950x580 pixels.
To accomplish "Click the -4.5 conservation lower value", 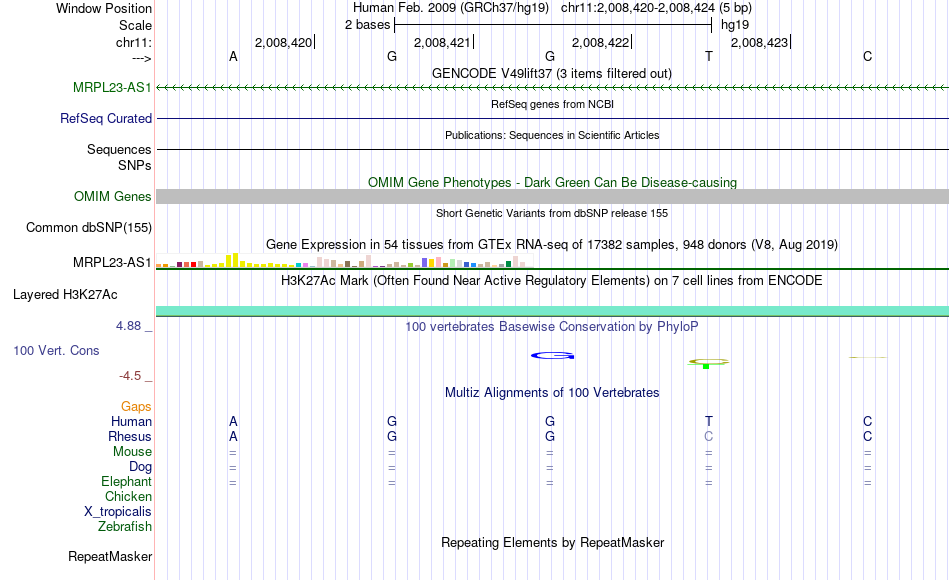I will pyautogui.click(x=130, y=376).
